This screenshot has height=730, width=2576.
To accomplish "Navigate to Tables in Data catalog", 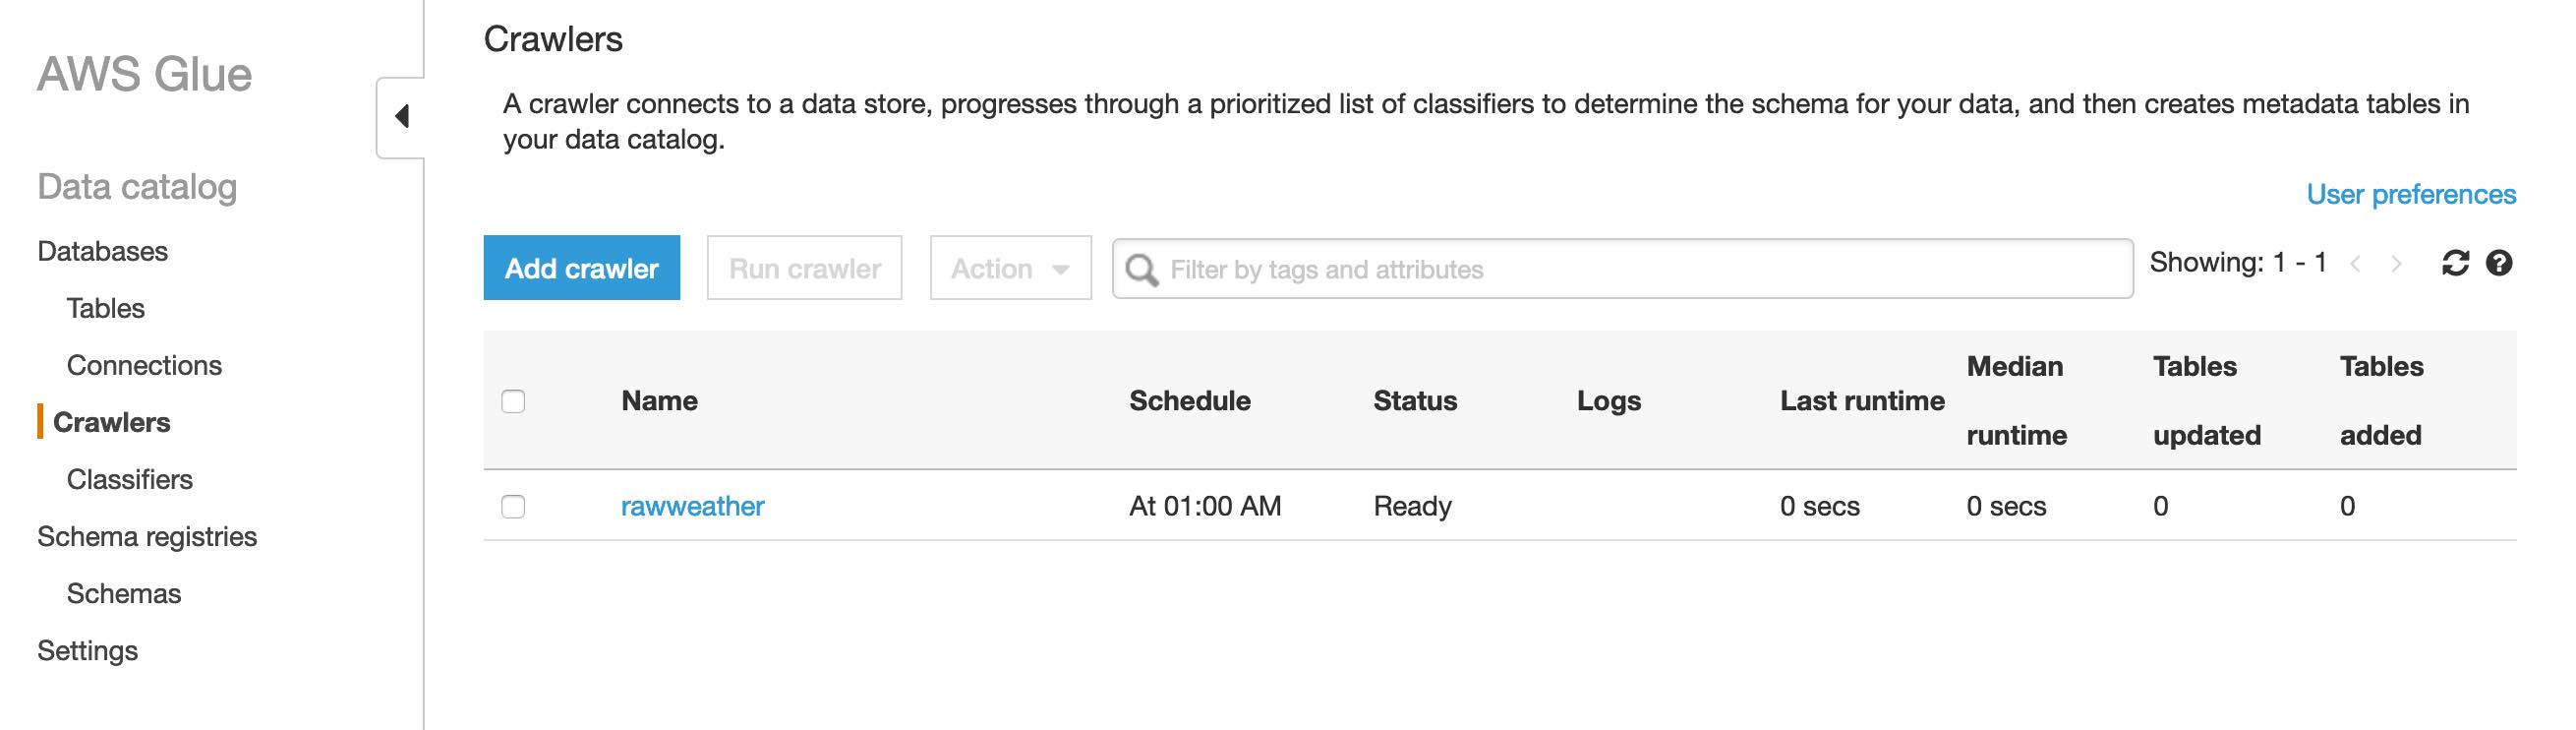I will click(105, 308).
